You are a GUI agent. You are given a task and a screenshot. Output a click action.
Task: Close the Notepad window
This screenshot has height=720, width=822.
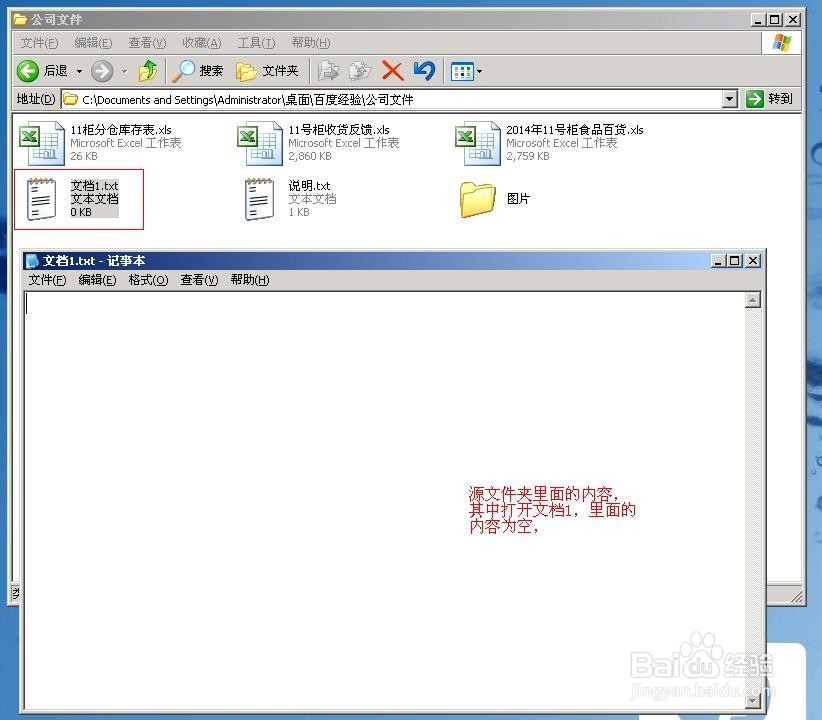[x=753, y=261]
